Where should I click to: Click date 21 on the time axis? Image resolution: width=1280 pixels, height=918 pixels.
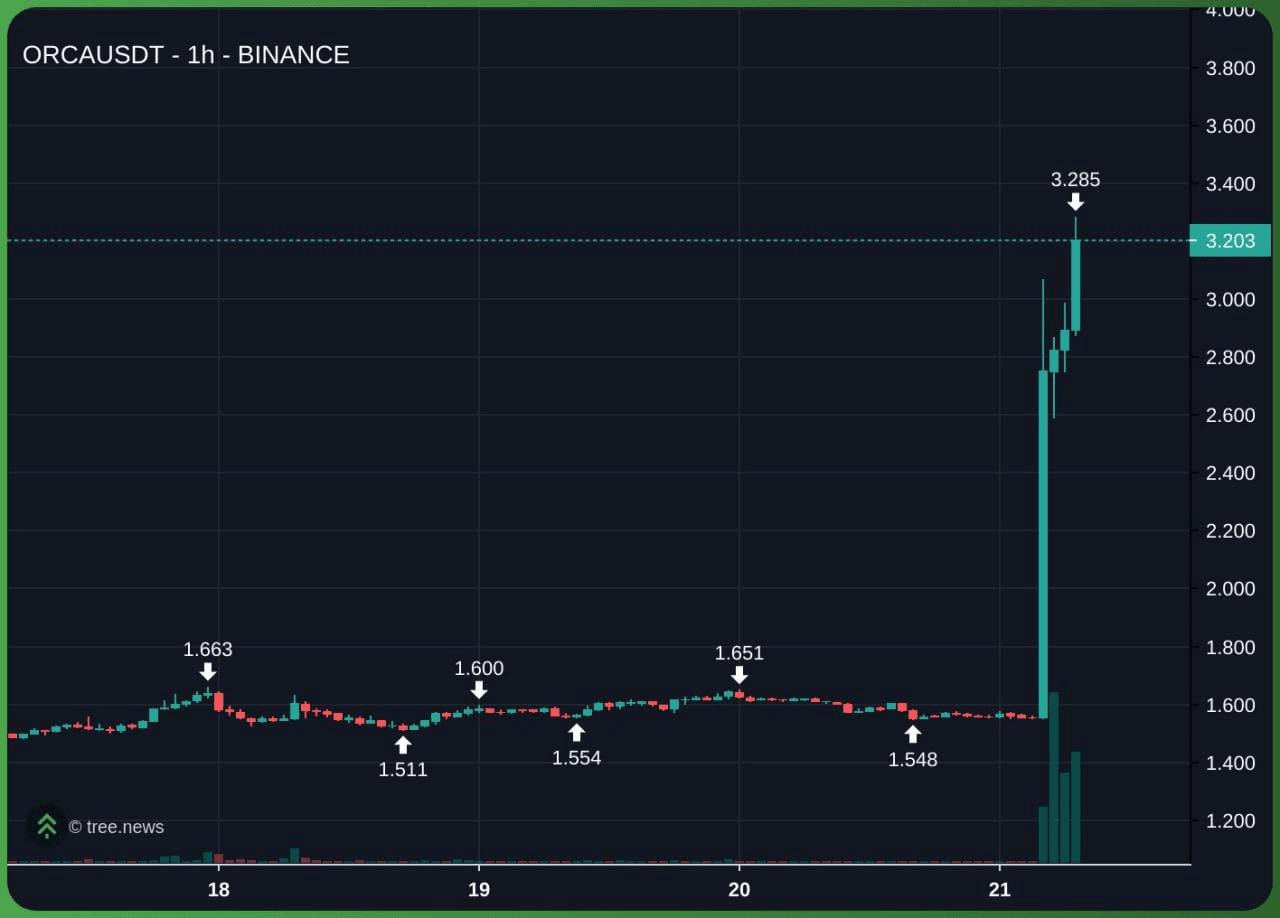[x=999, y=890]
